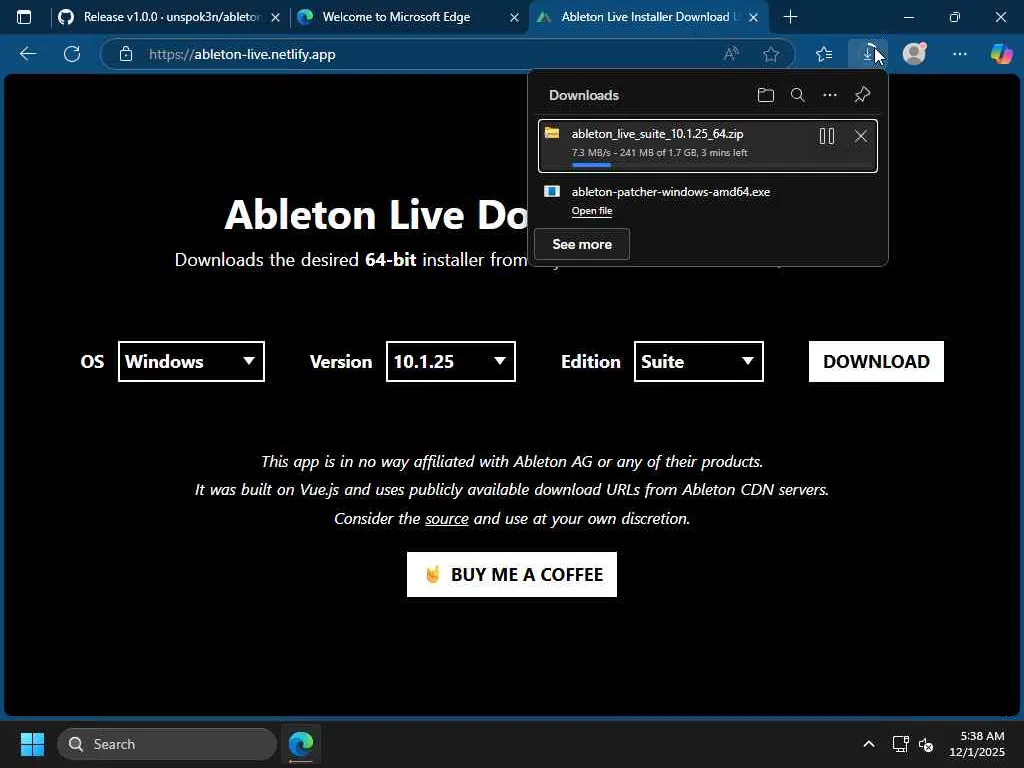This screenshot has height=768, width=1024.
Task: Click the muted volume tray icon
Action: click(925, 744)
